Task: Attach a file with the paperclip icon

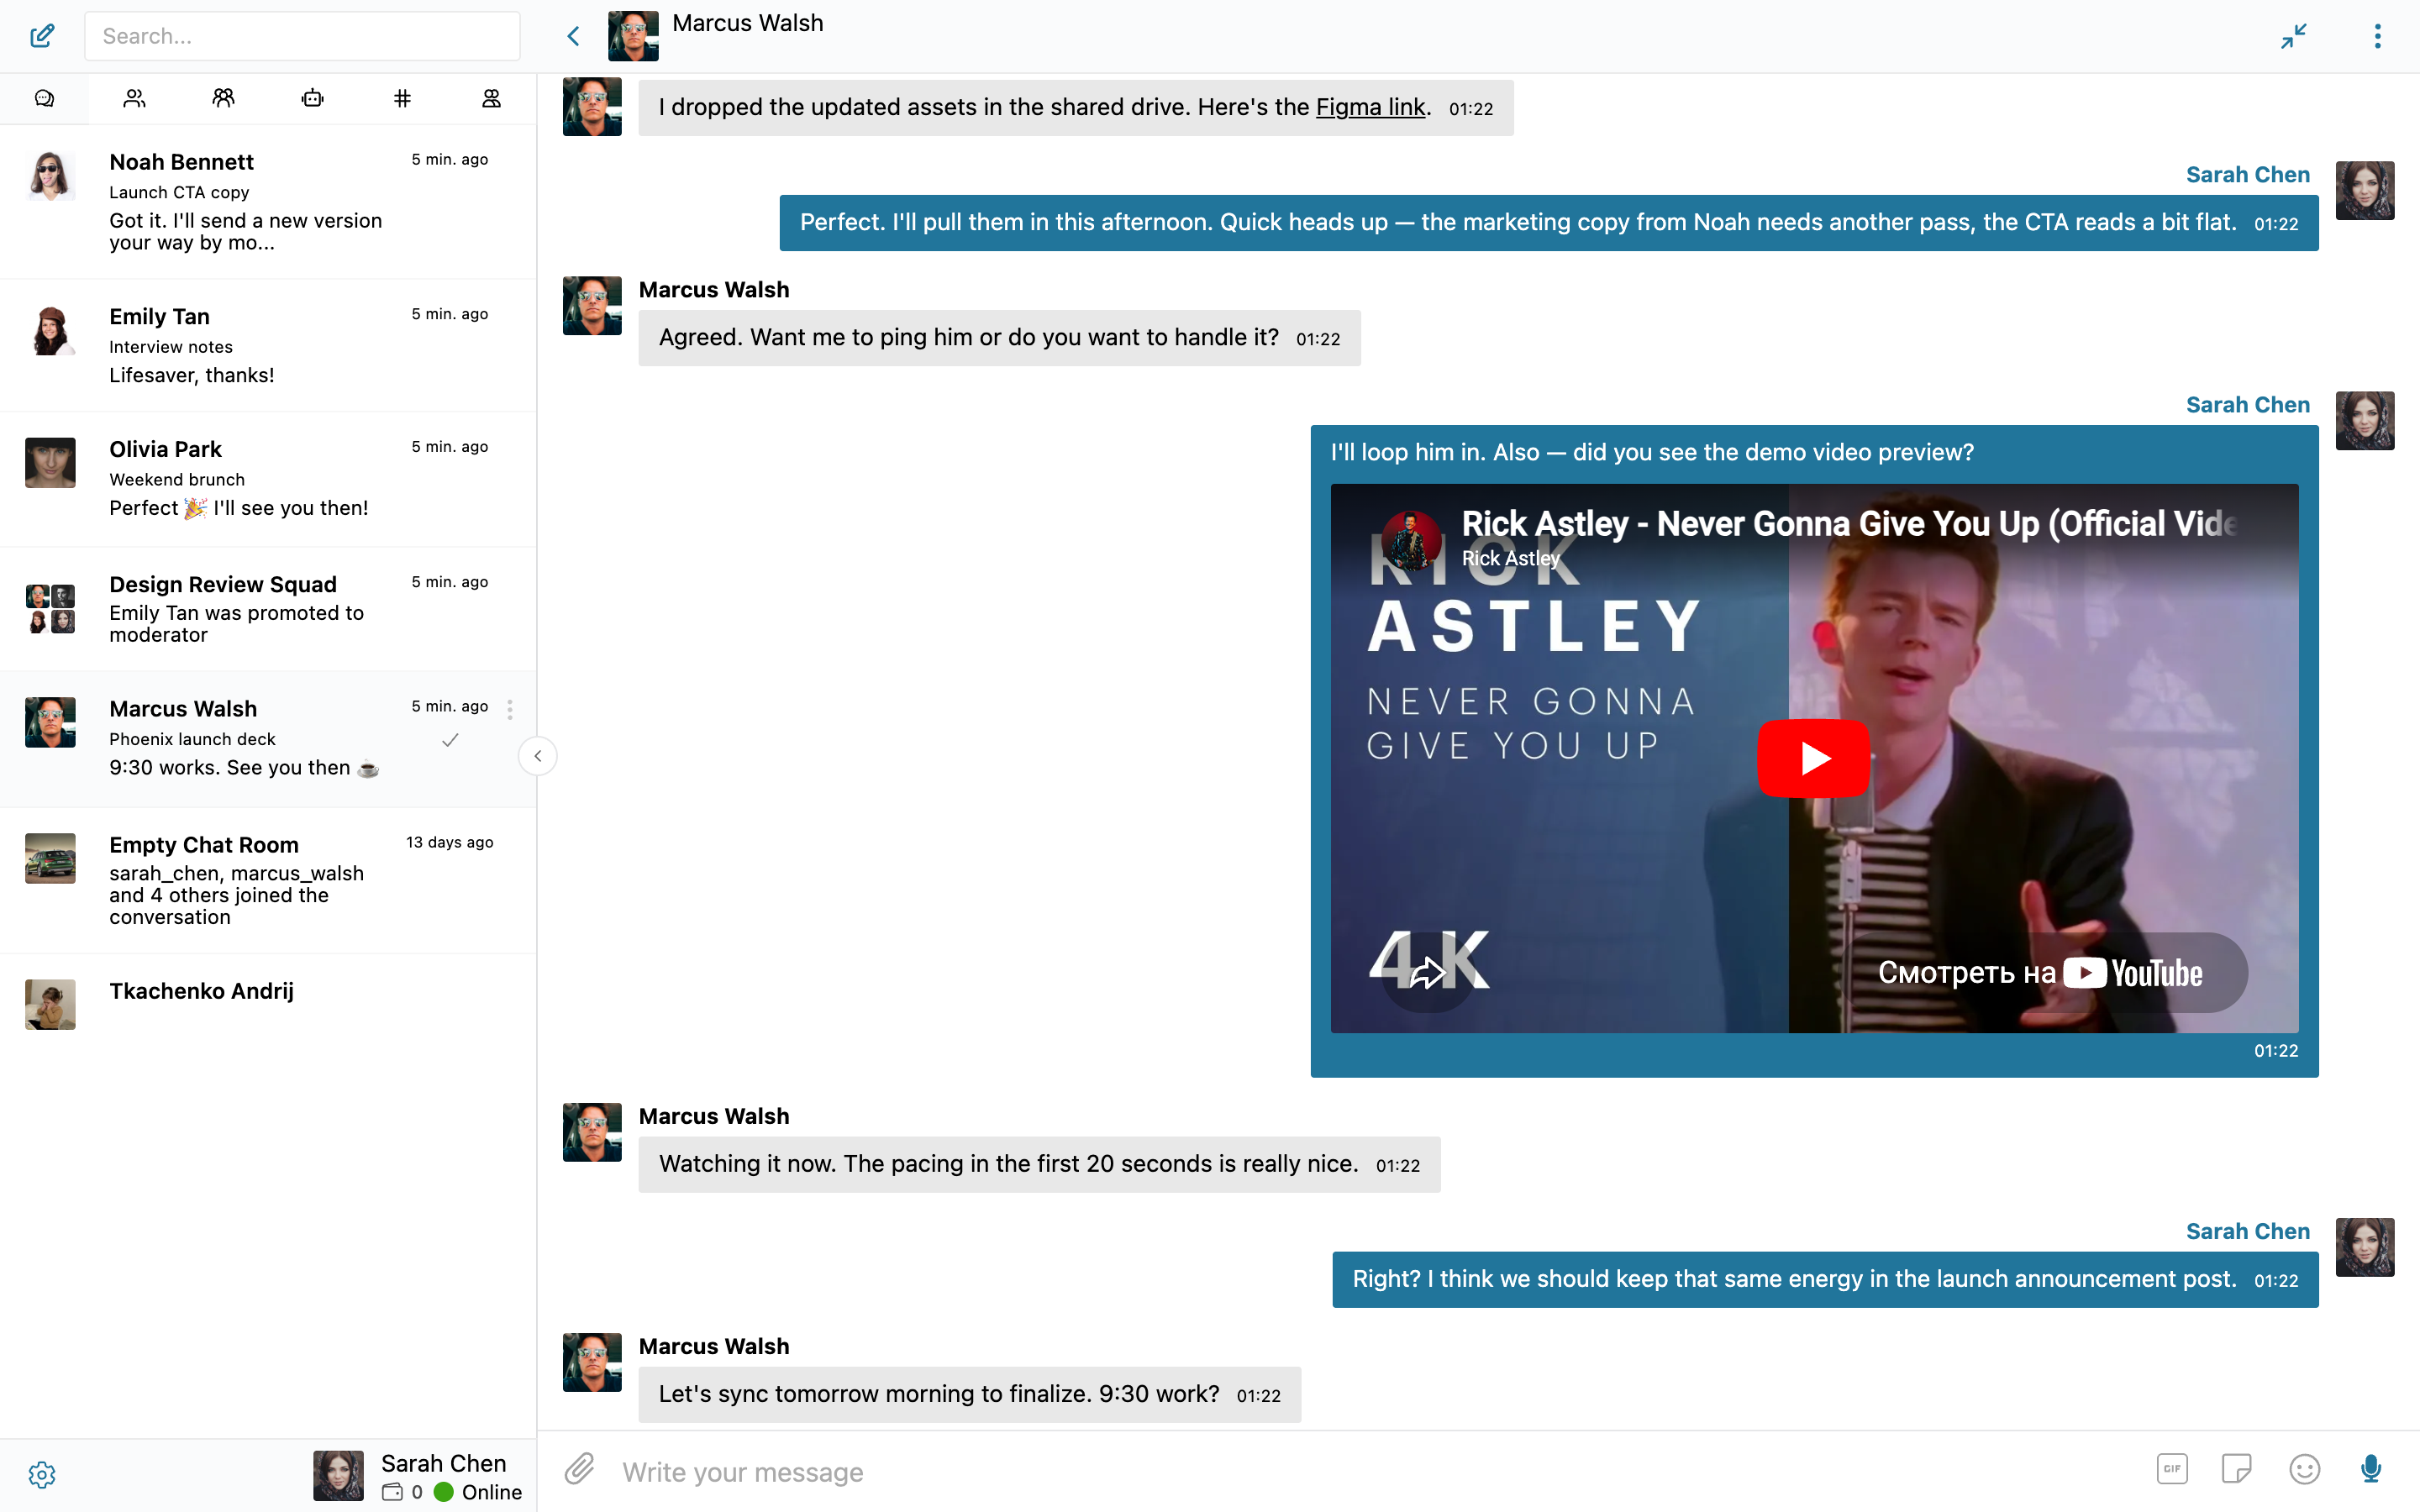Action: tap(579, 1469)
